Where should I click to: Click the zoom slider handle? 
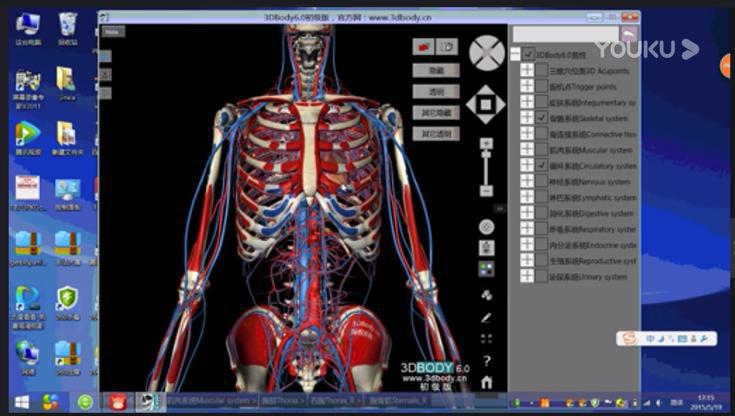[486, 154]
